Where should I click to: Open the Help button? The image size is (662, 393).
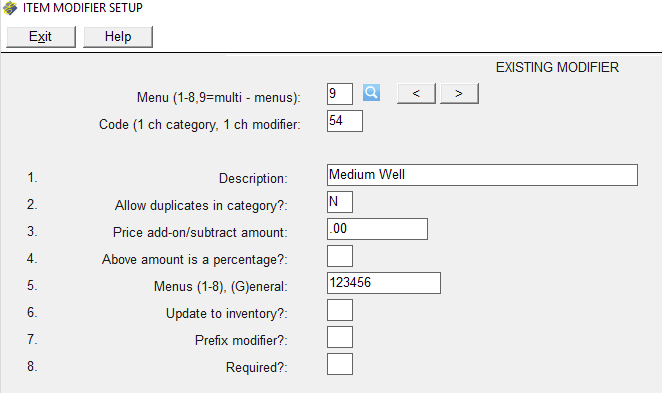(x=118, y=37)
